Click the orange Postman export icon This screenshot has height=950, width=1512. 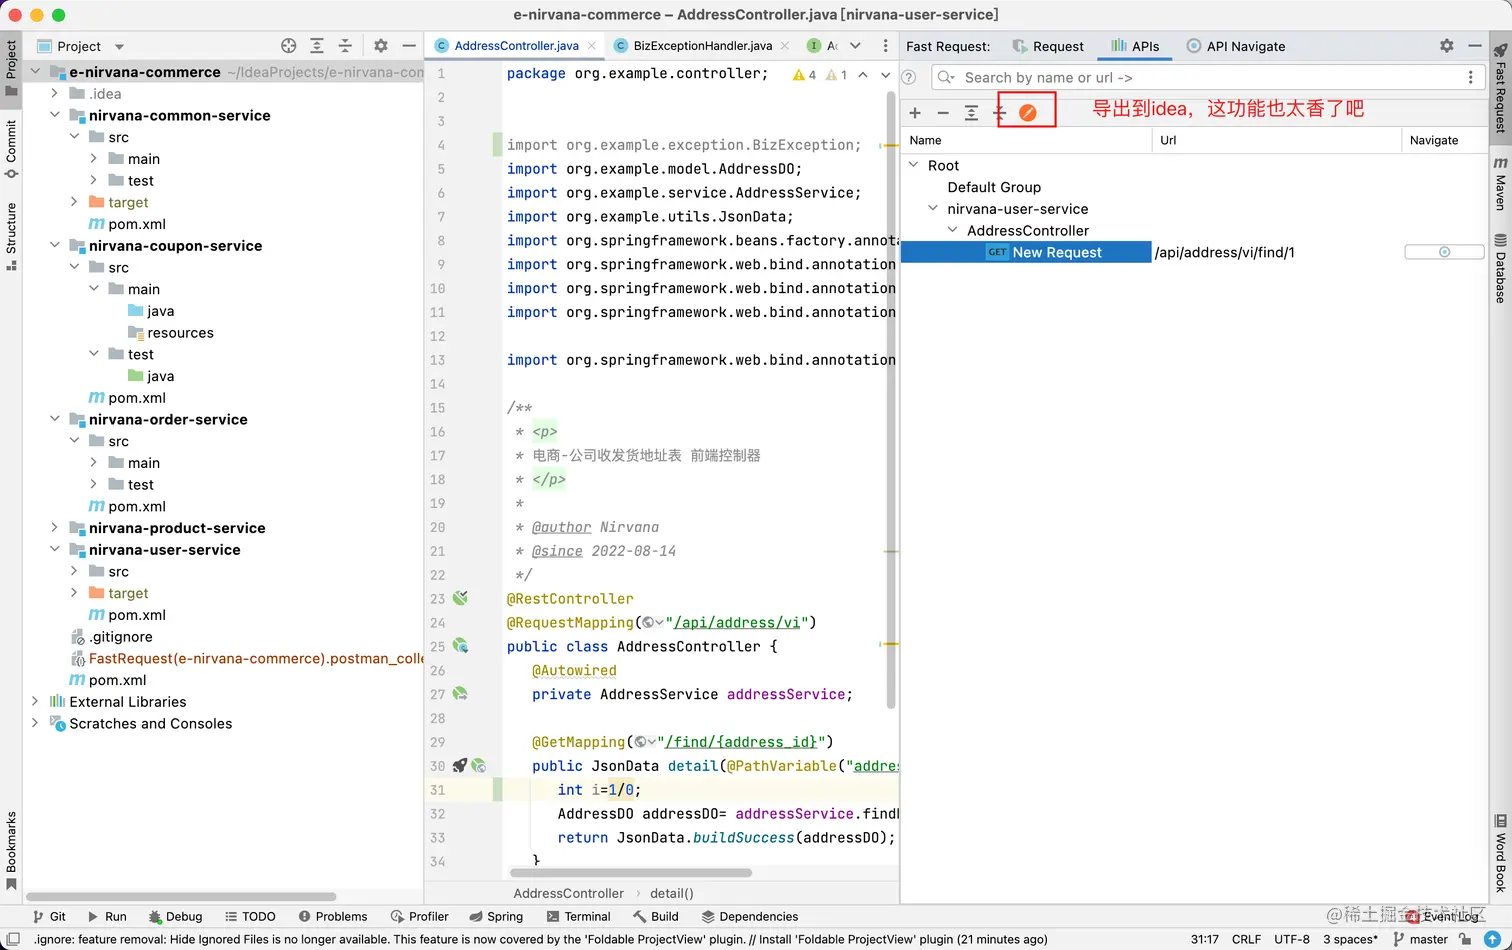(1027, 113)
